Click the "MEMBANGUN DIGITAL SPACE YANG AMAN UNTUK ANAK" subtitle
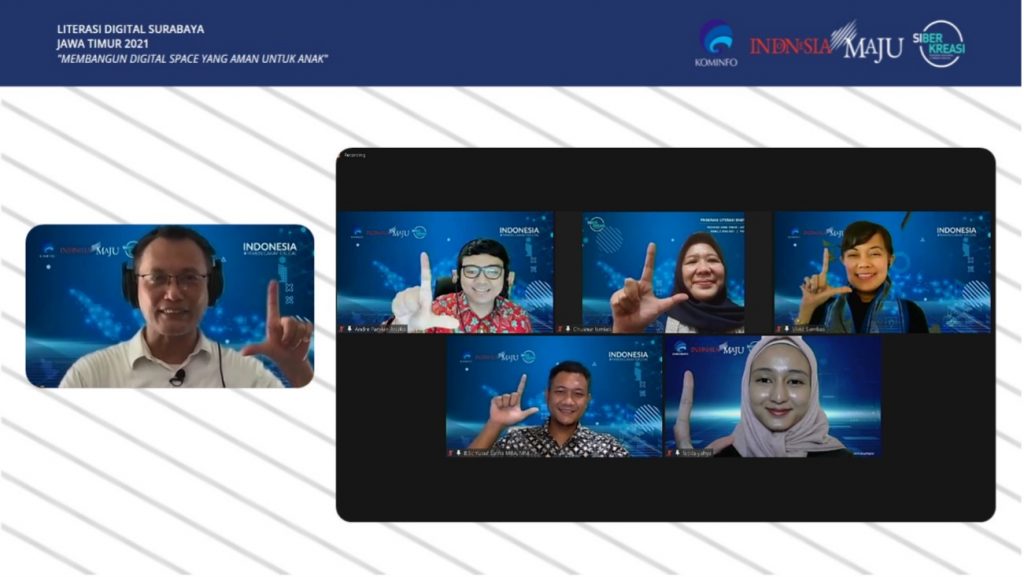Image resolution: width=1024 pixels, height=577 pixels. coord(192,58)
